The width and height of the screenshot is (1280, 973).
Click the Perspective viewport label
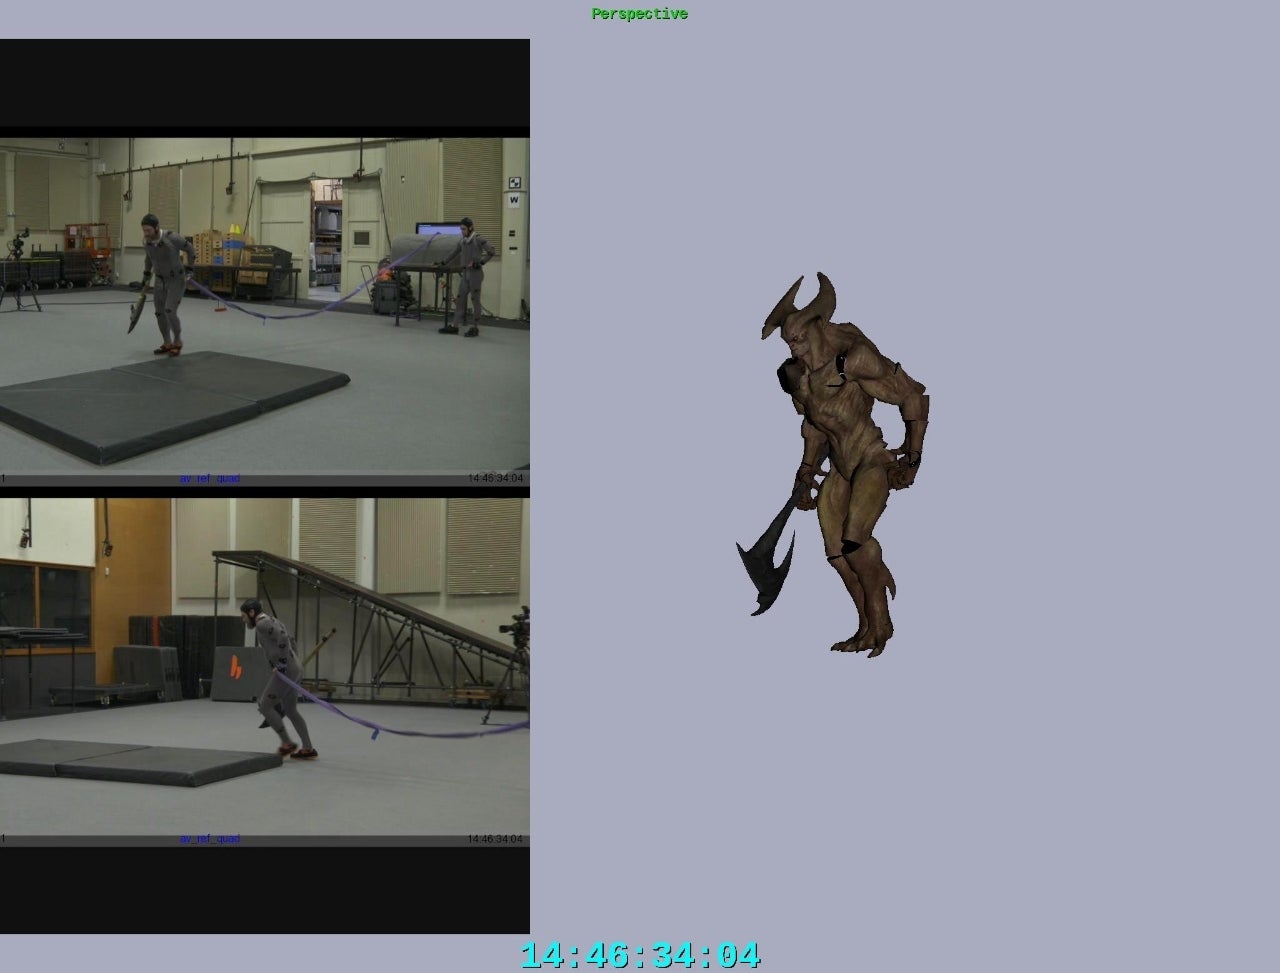639,14
